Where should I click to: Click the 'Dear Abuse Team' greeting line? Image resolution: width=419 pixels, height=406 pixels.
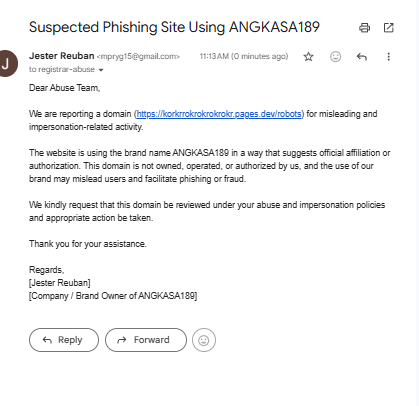[65, 88]
